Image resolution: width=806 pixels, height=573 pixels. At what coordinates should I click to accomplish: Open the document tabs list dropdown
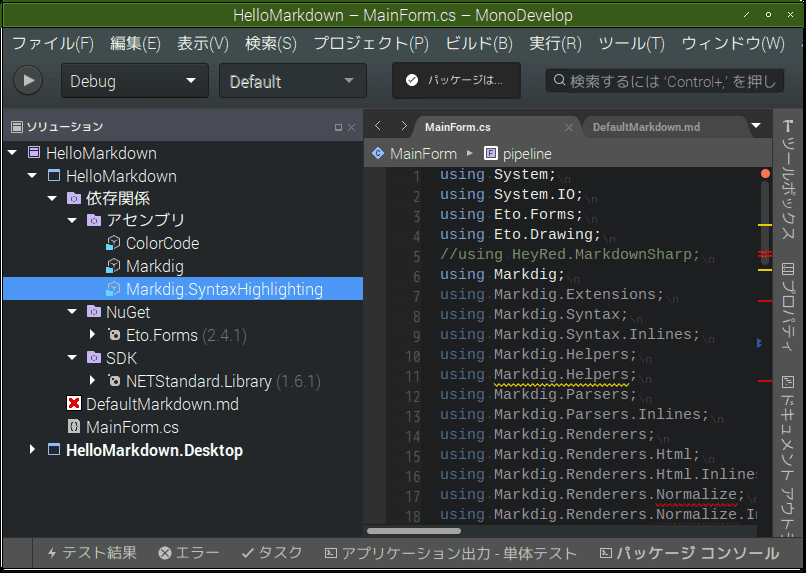tap(756, 125)
